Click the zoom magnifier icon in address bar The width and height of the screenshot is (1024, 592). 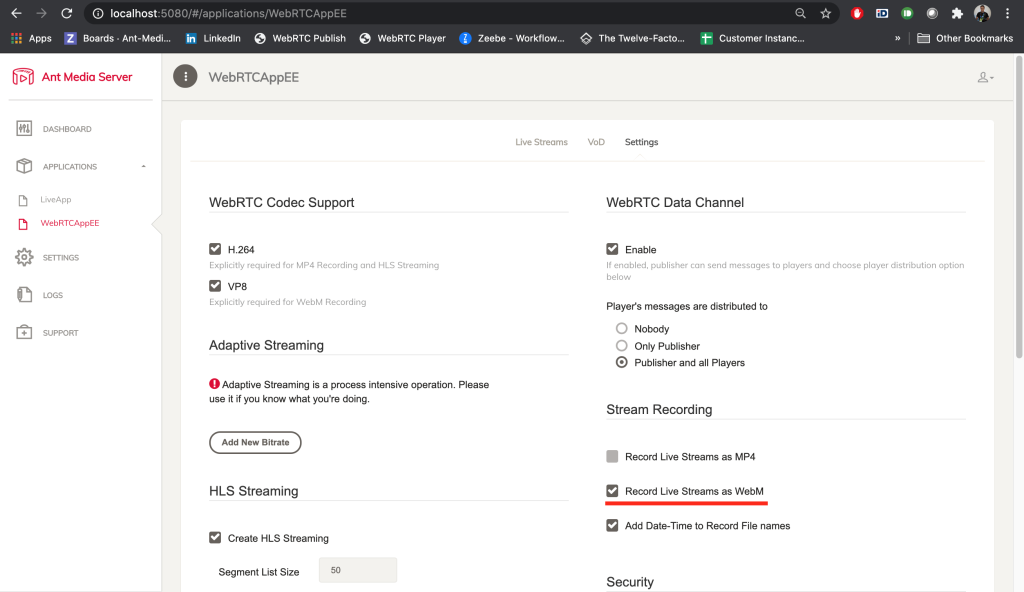click(800, 13)
